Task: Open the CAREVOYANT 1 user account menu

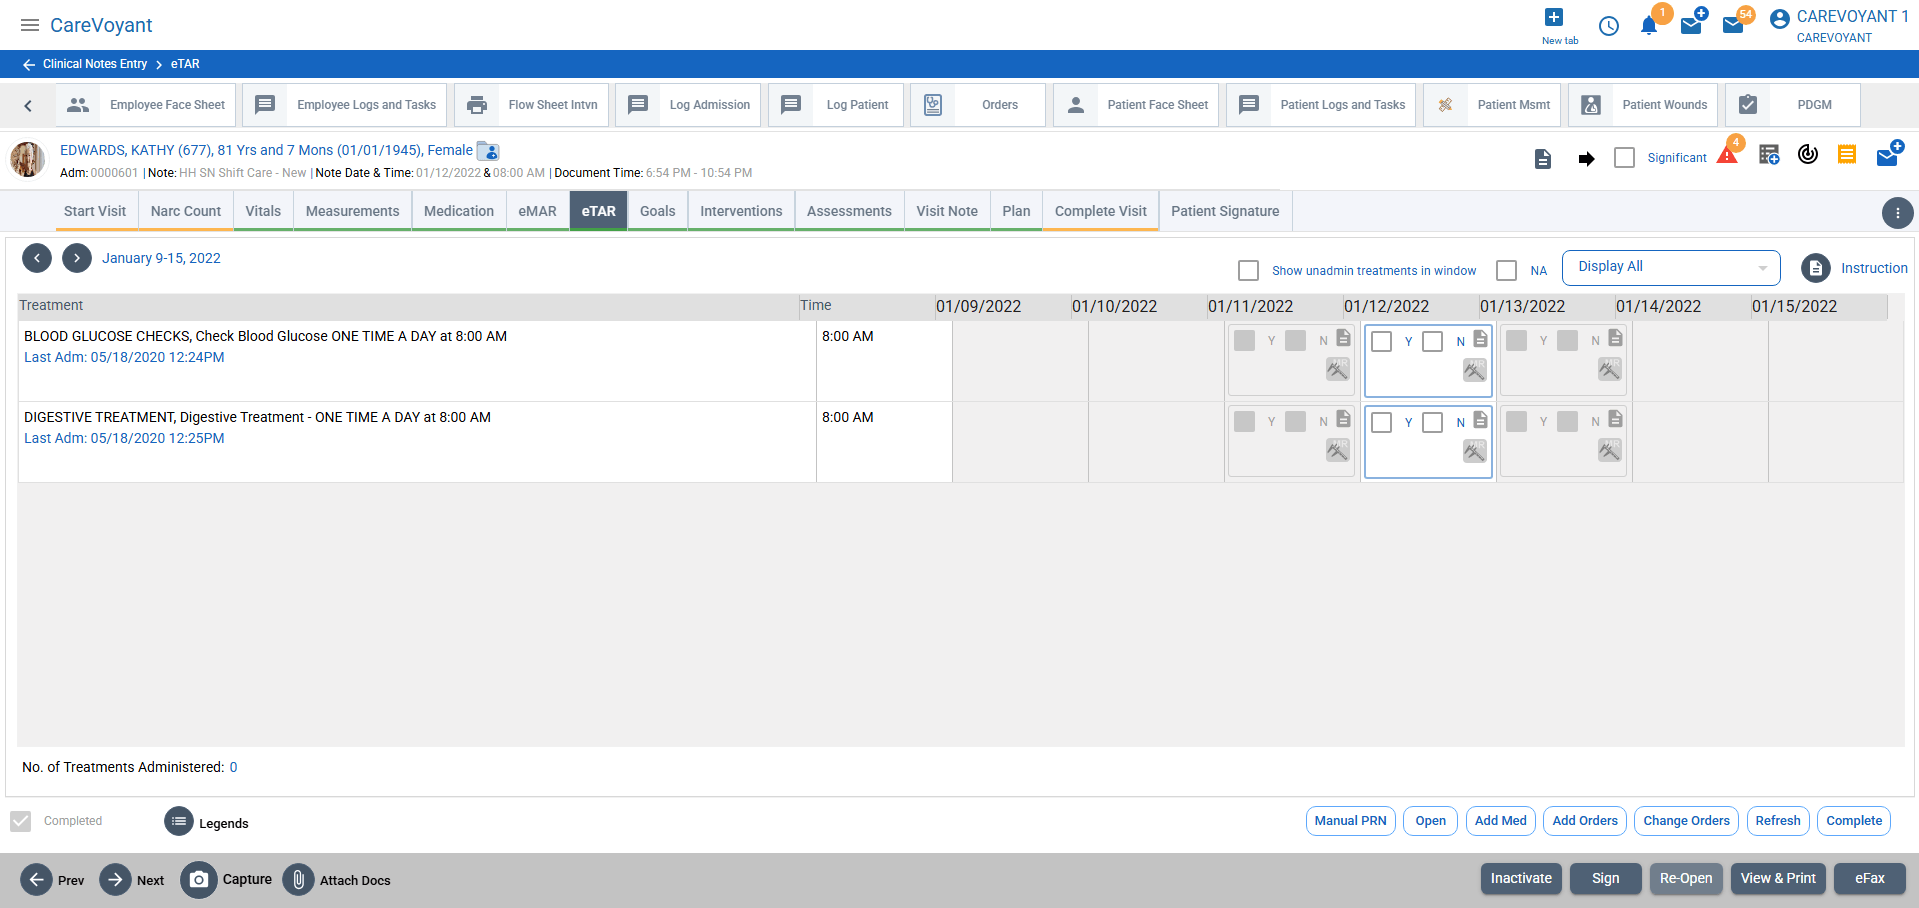Action: tap(1840, 26)
